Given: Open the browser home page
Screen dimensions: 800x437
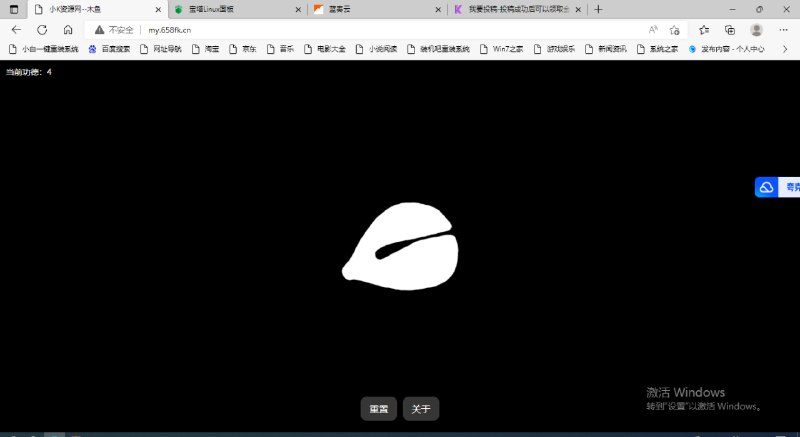Looking at the screenshot, I should point(68,30).
